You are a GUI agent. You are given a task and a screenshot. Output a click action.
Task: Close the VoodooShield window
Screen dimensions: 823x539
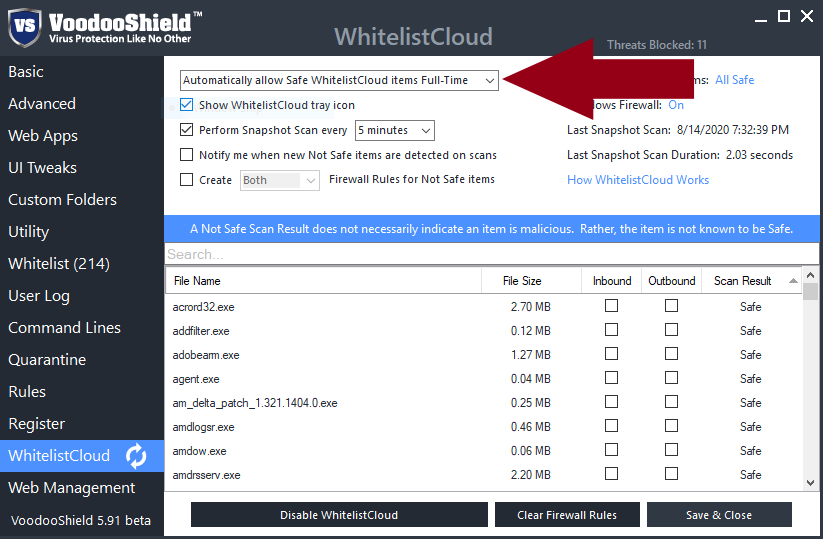807,16
